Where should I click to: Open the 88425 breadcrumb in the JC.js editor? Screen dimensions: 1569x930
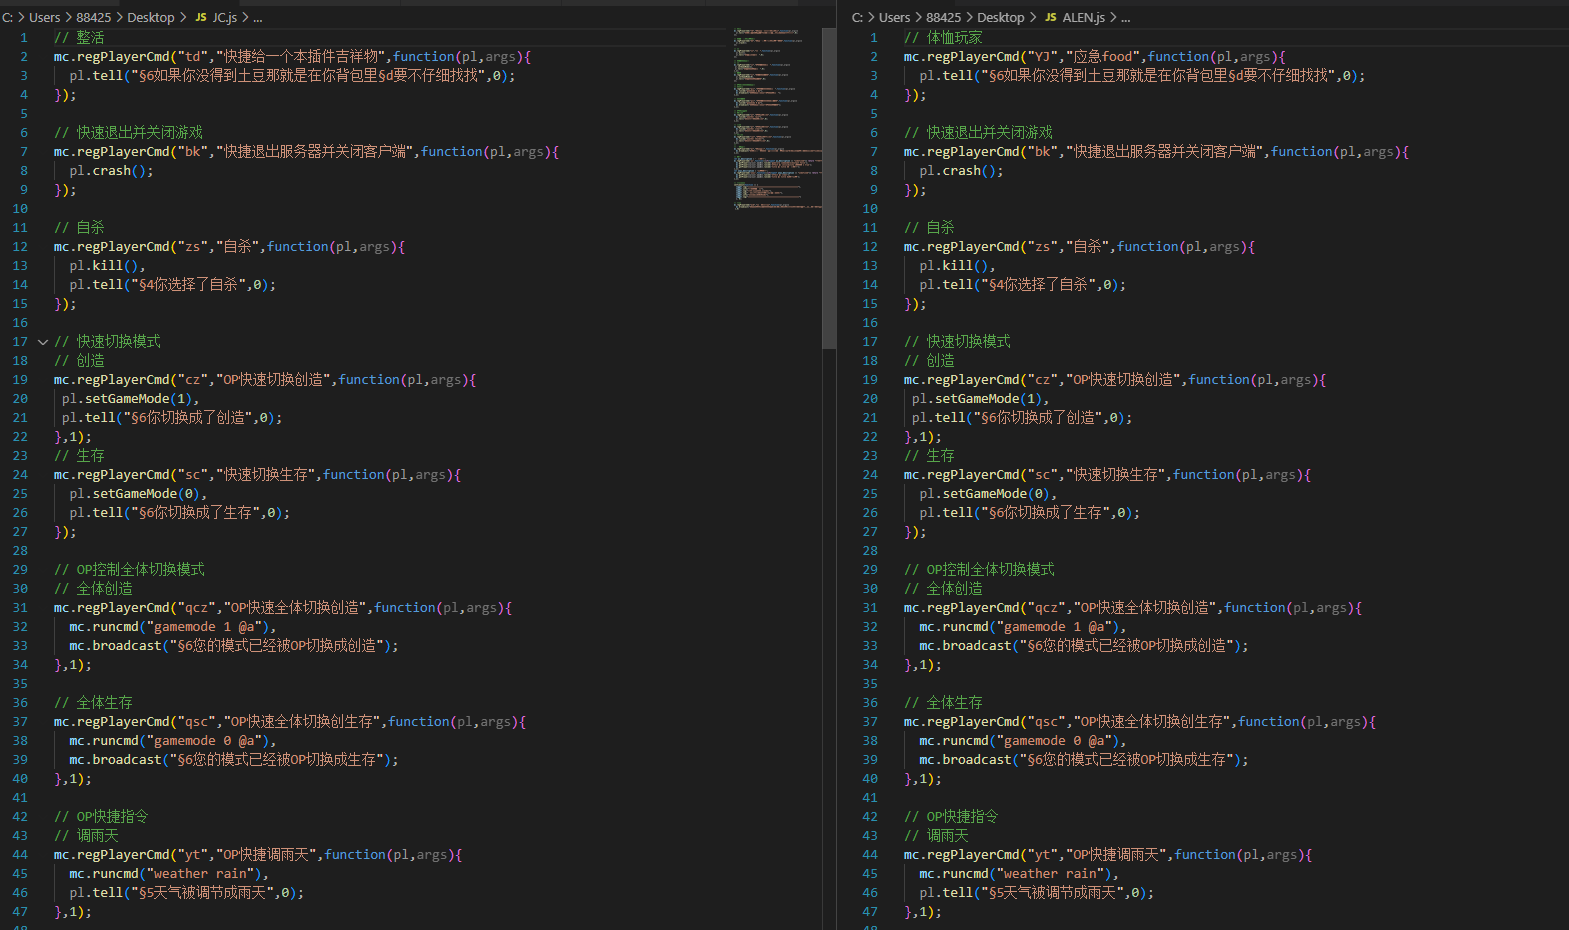pos(94,17)
